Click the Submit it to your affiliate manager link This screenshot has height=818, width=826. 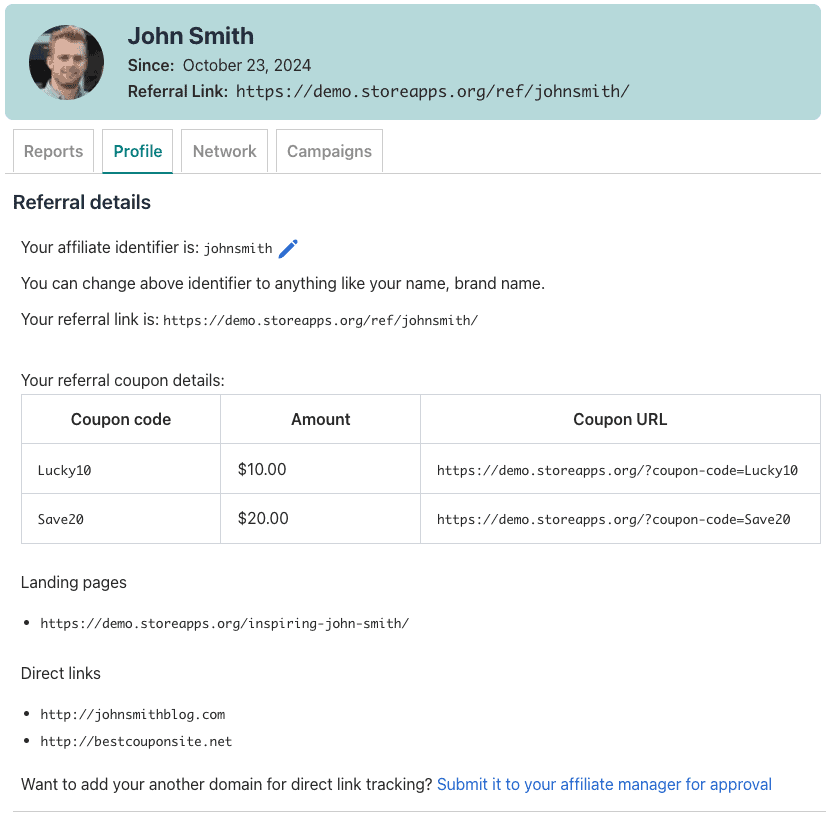click(604, 784)
